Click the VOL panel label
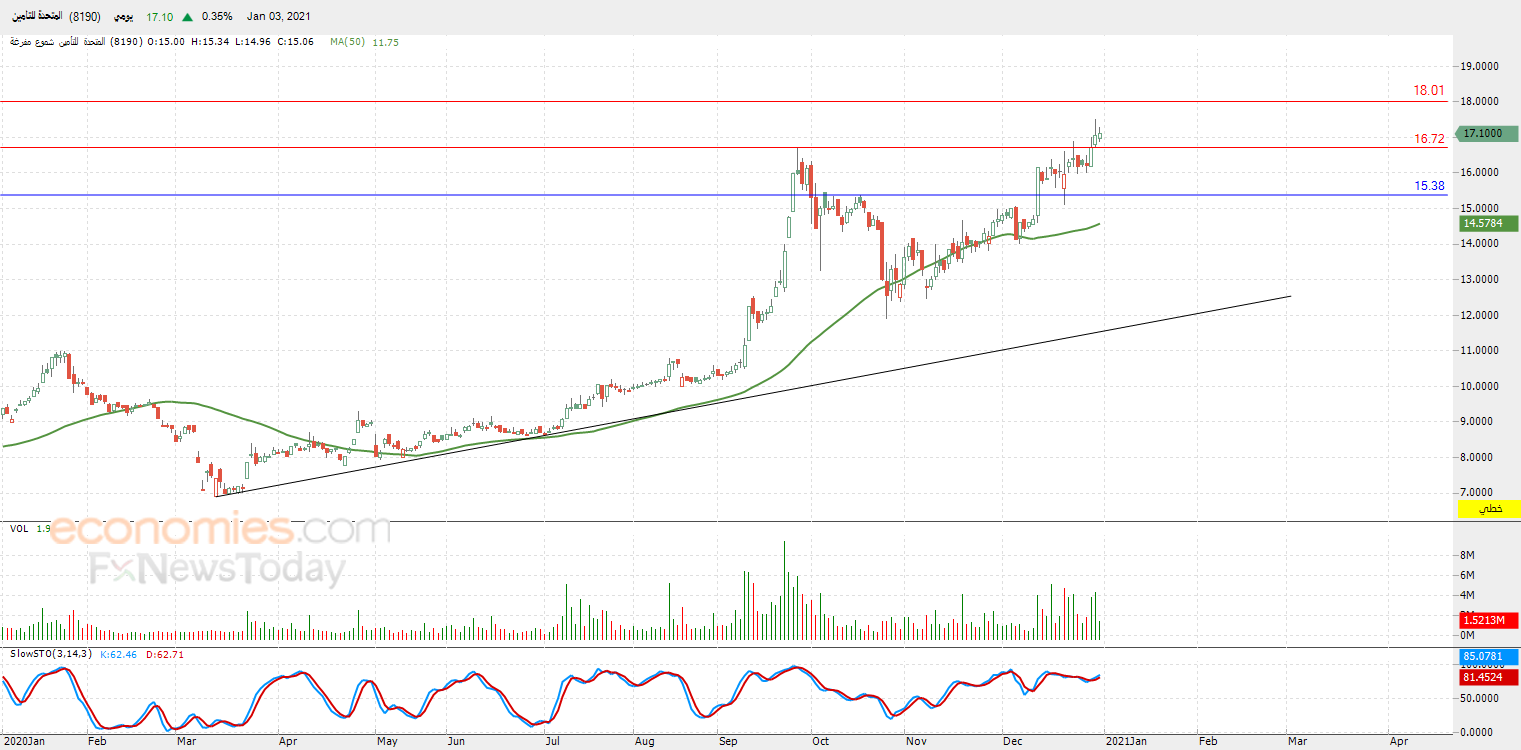Viewport: 1521px width, 750px height. click(x=19, y=528)
